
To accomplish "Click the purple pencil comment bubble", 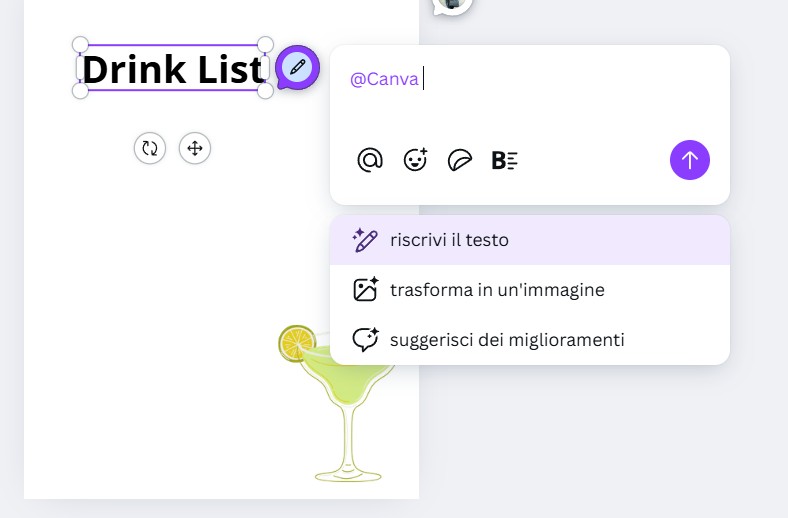I will pos(297,68).
